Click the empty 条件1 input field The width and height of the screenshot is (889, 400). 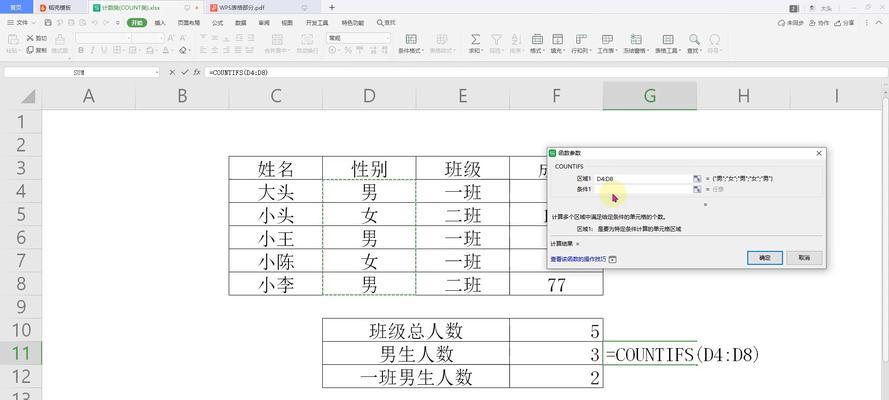click(x=642, y=189)
